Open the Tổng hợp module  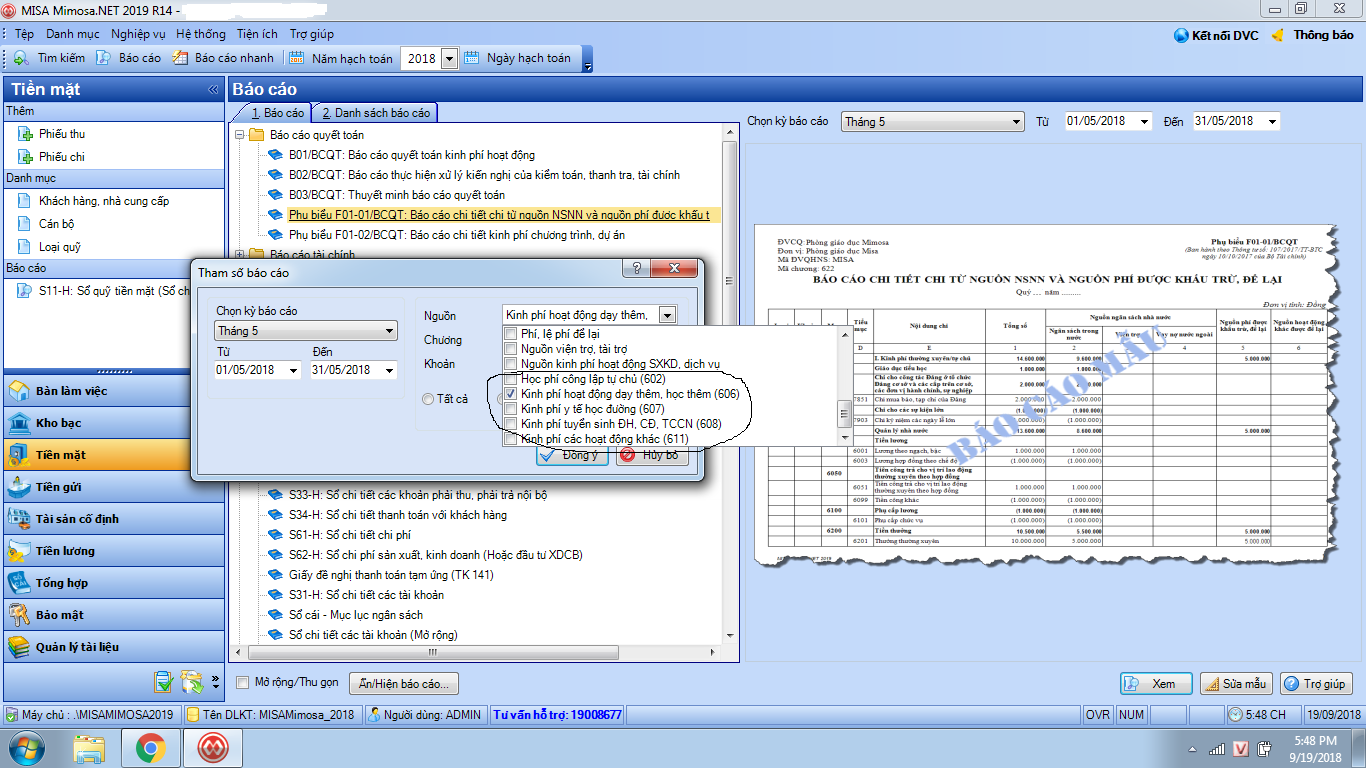[x=113, y=583]
